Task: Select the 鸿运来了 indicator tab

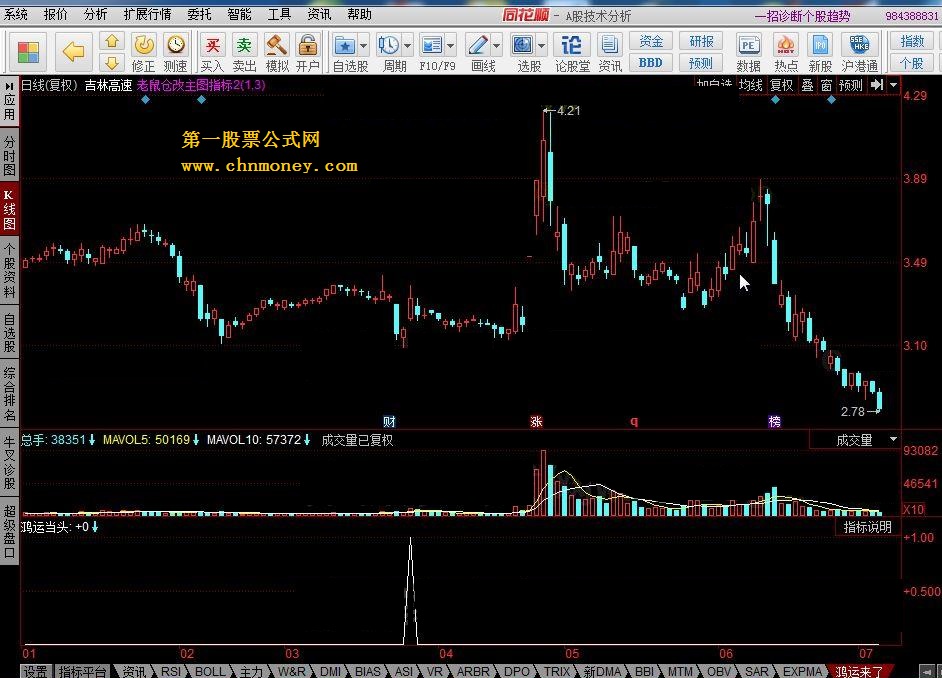Action: pos(860,671)
